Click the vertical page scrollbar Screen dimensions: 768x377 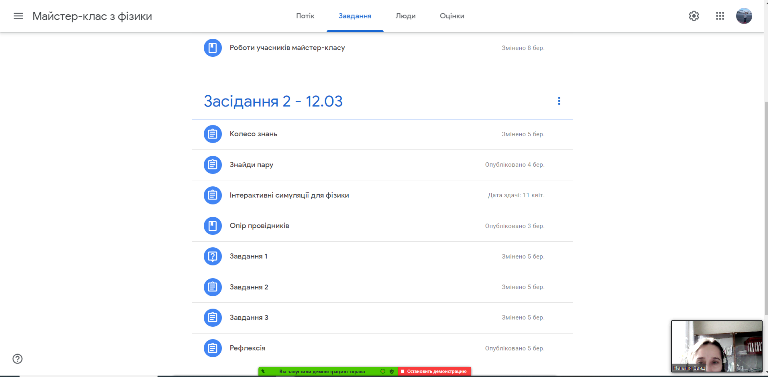tap(765, 208)
